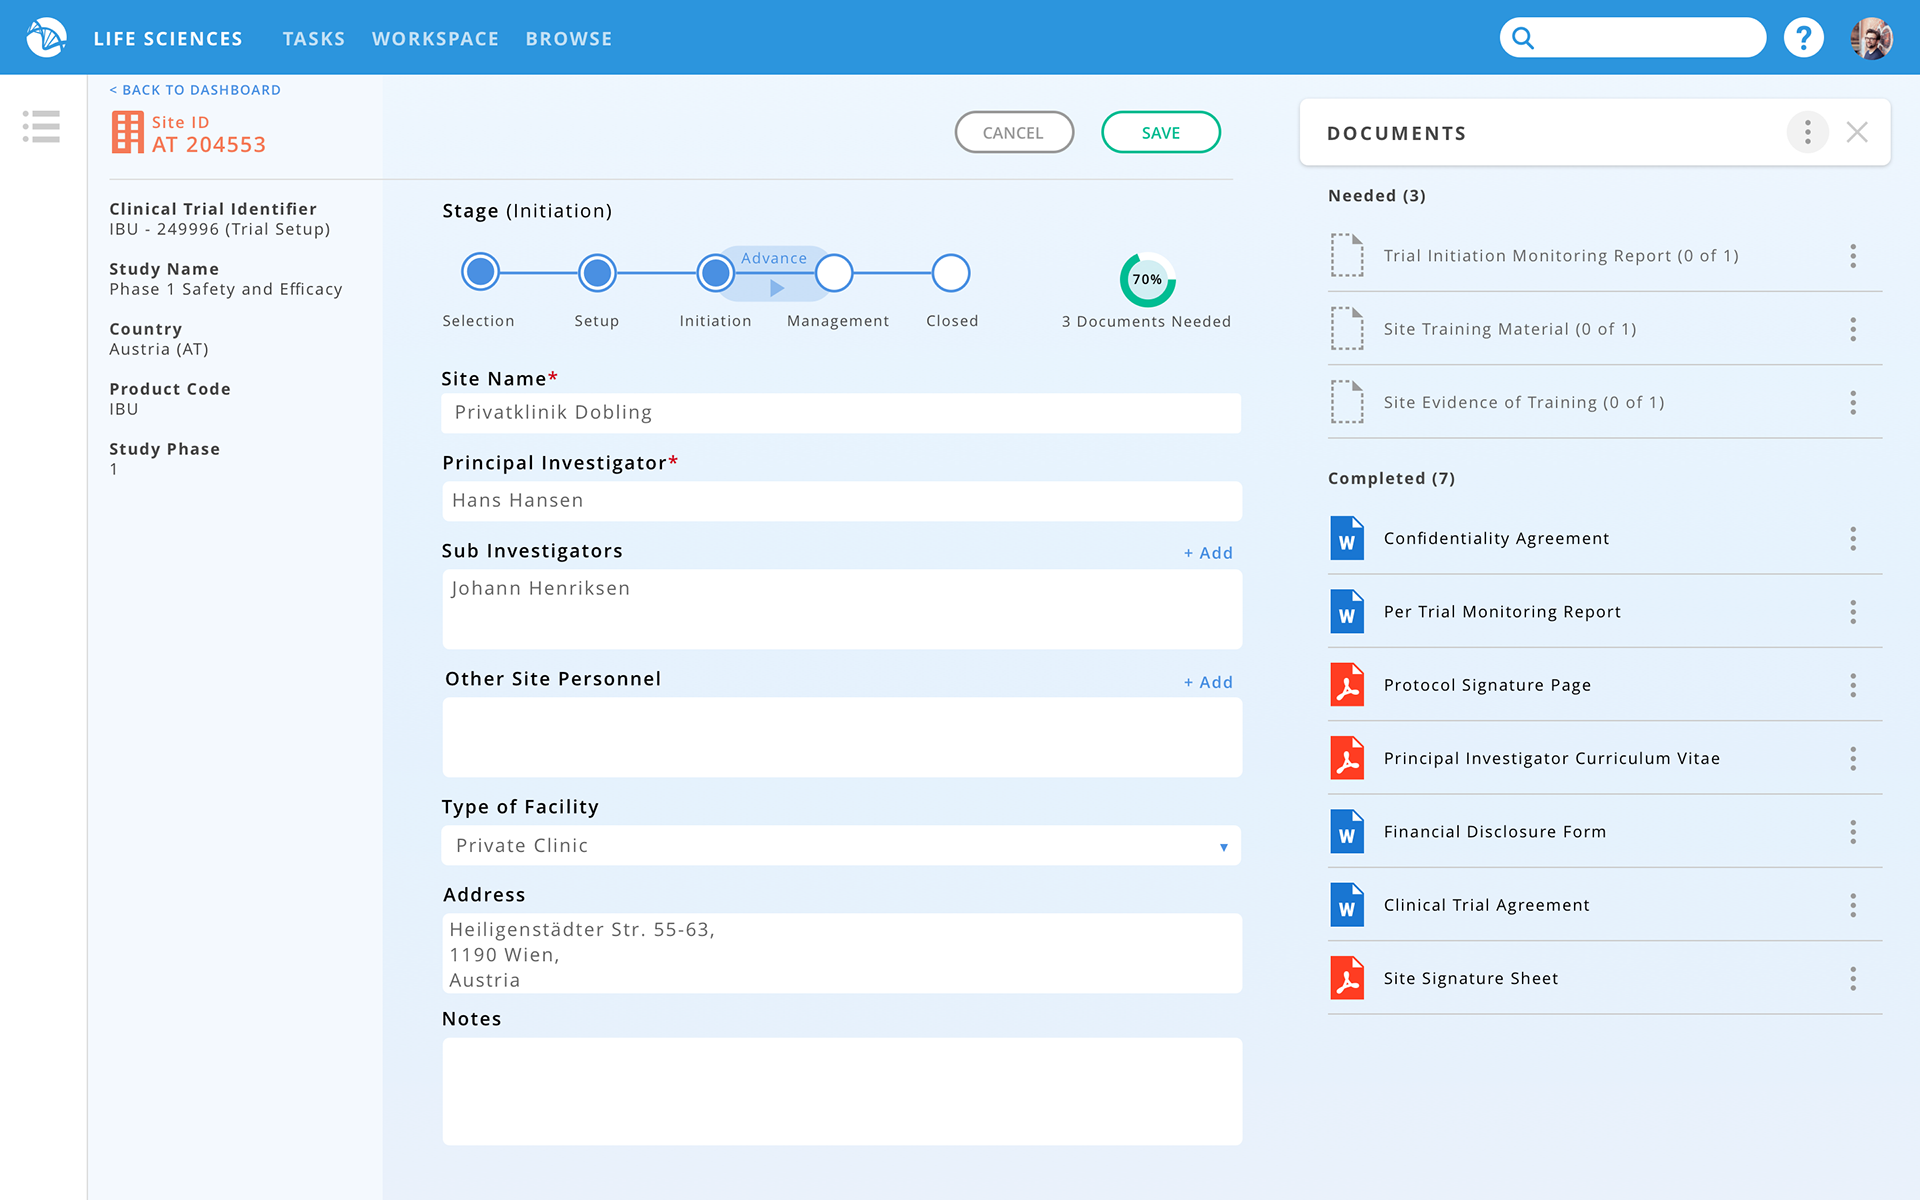Open Documents panel kebab menu

point(1807,132)
